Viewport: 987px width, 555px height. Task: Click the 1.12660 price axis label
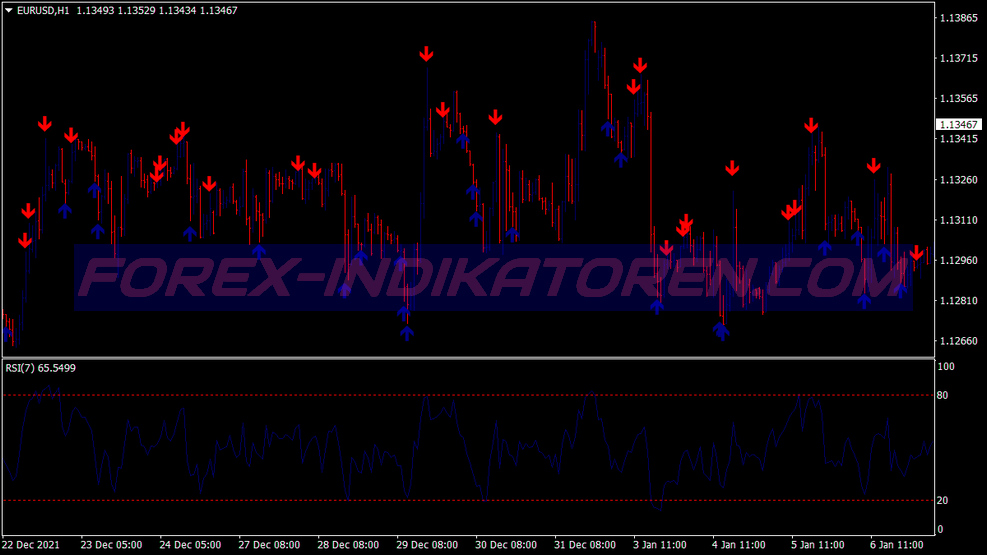[958, 341]
